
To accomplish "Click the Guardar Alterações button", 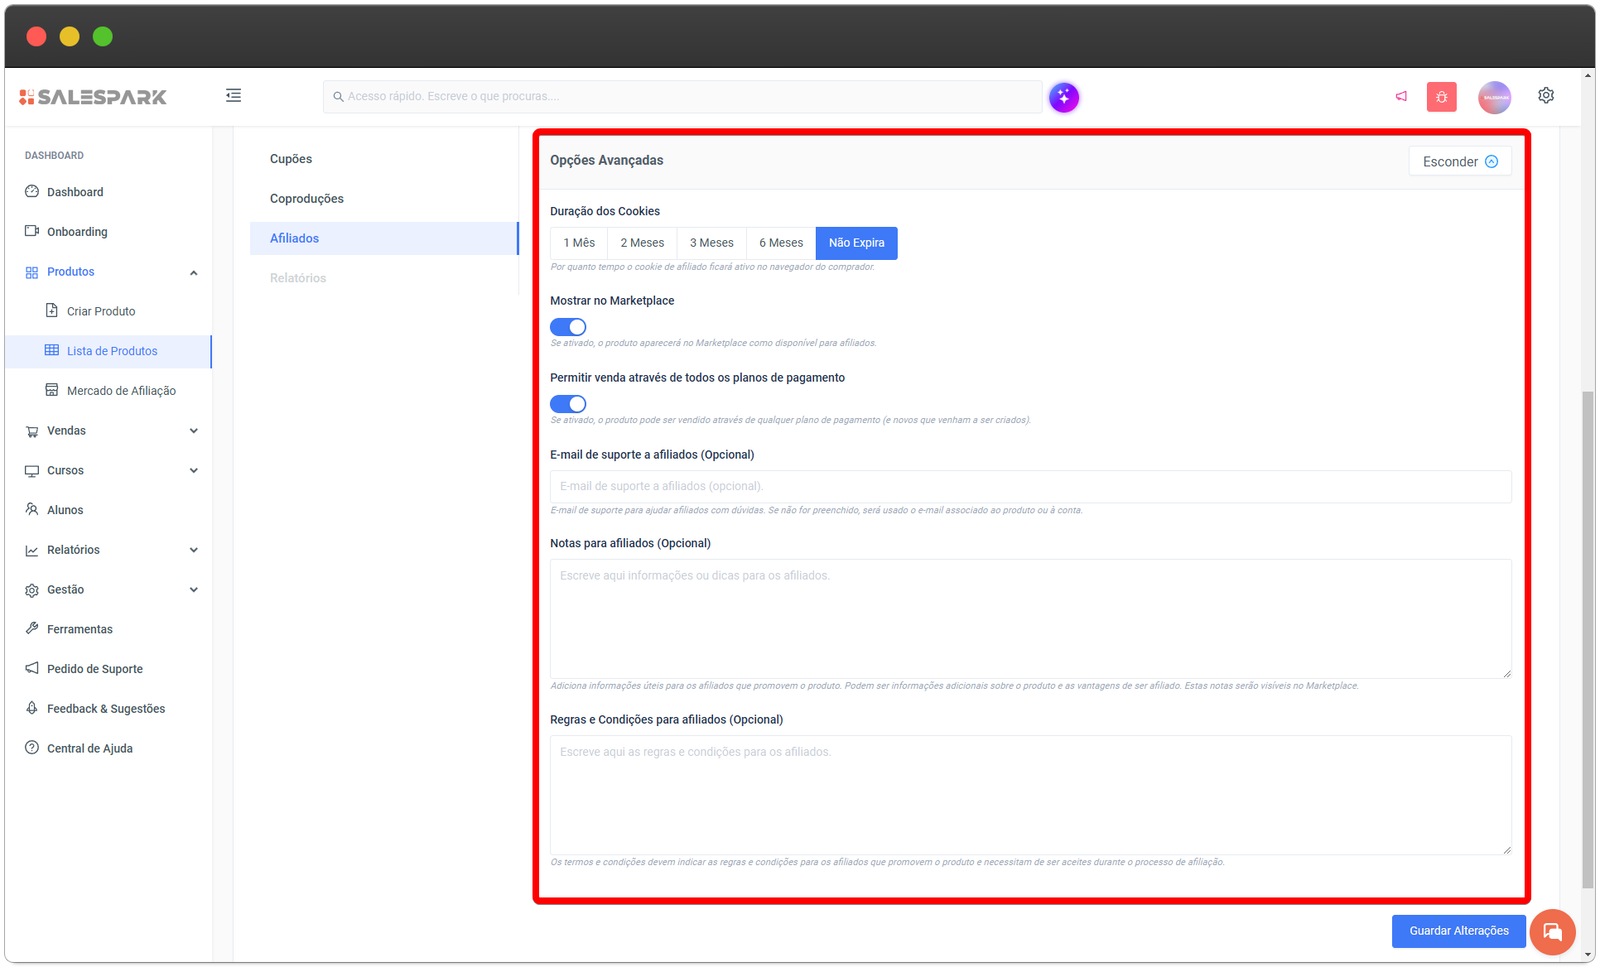I will pos(1458,931).
